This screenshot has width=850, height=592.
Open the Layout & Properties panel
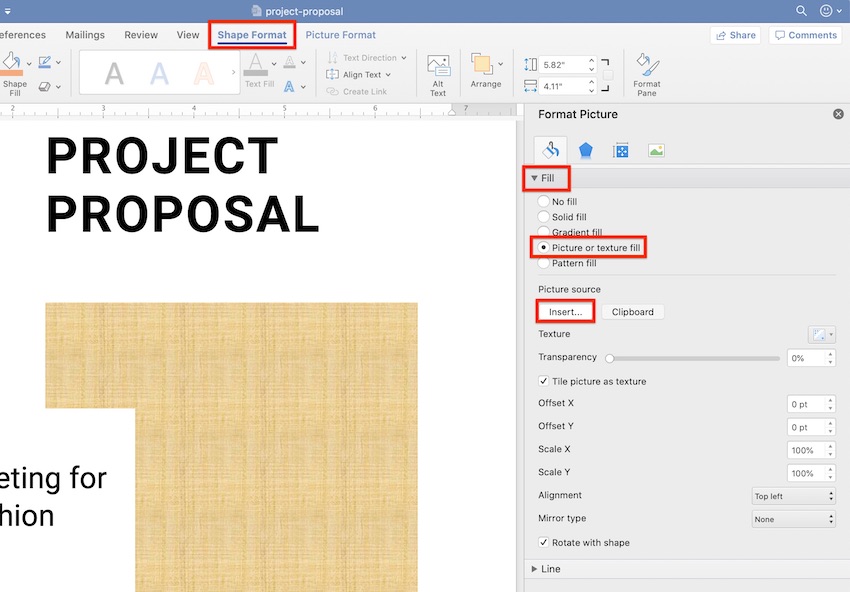(x=621, y=147)
